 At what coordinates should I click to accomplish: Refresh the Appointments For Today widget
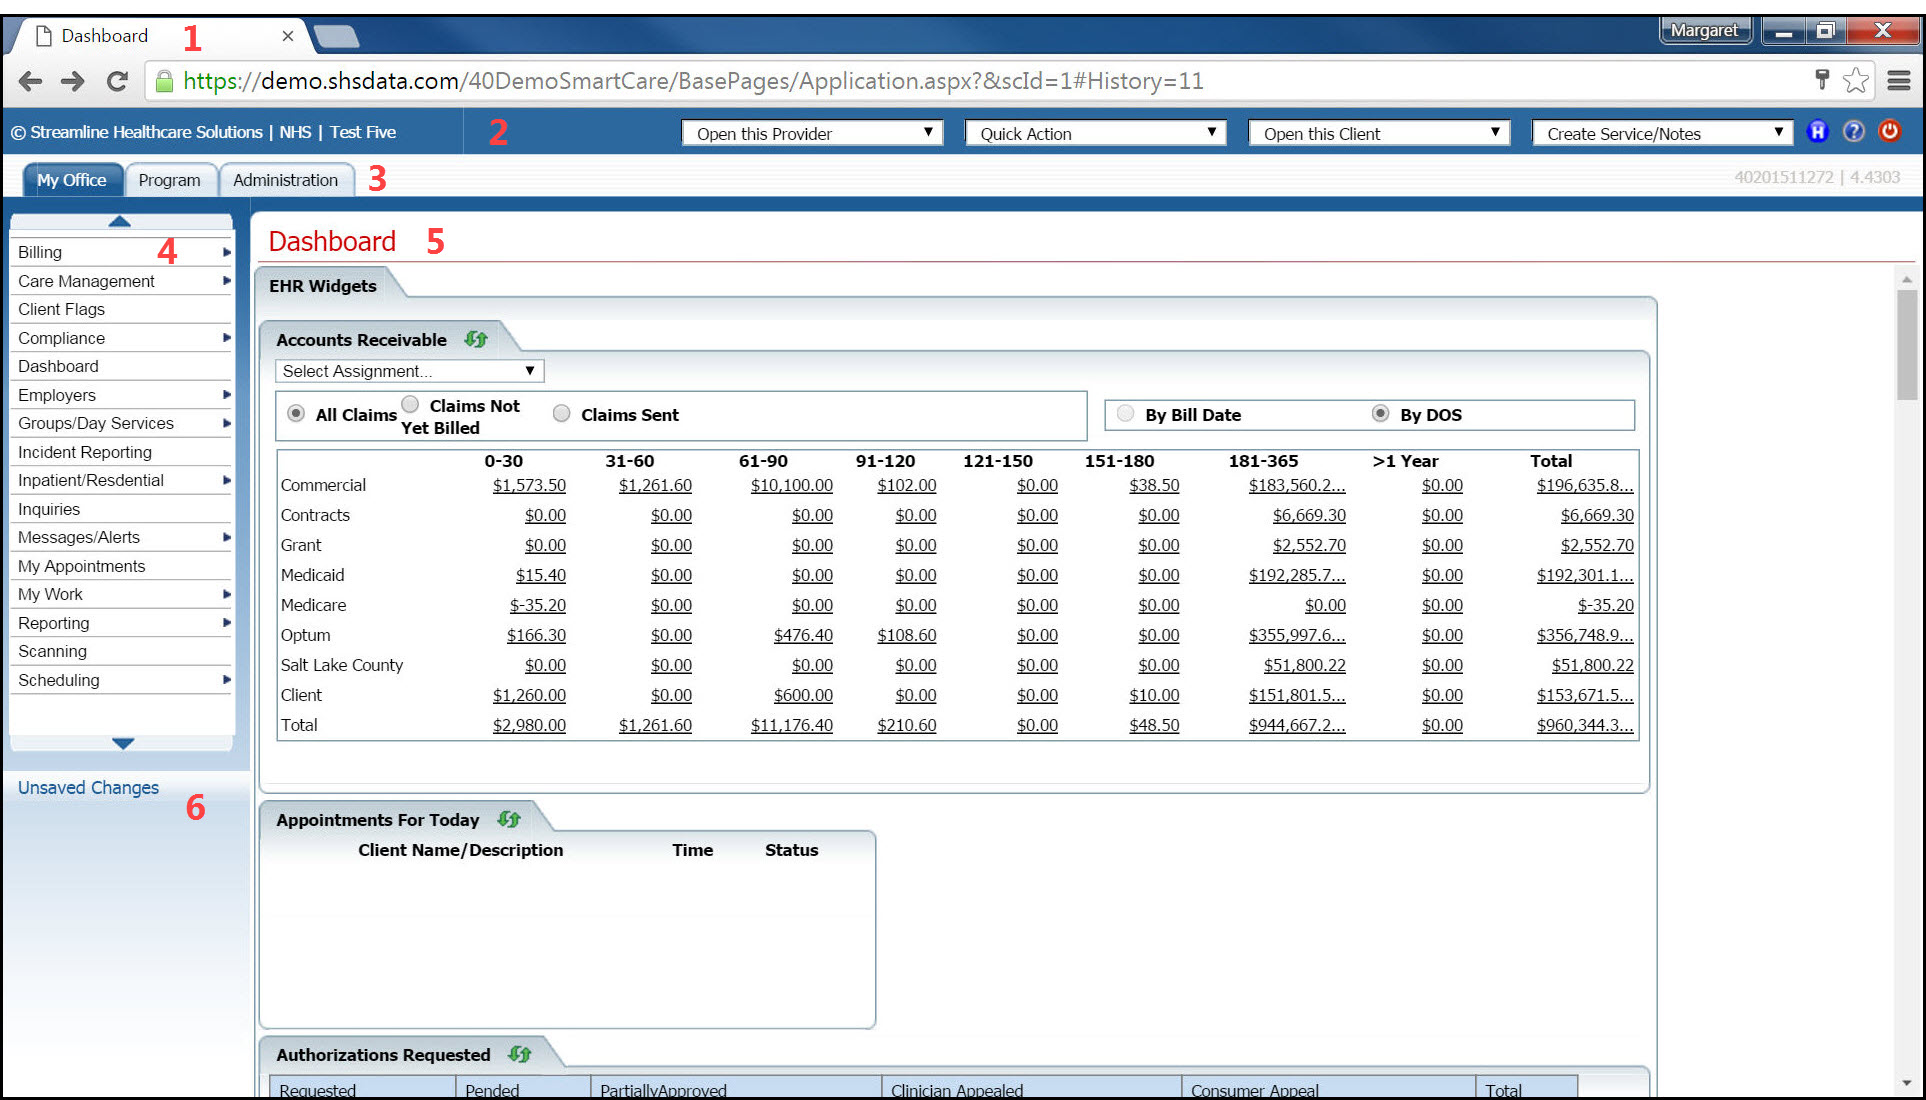509,820
